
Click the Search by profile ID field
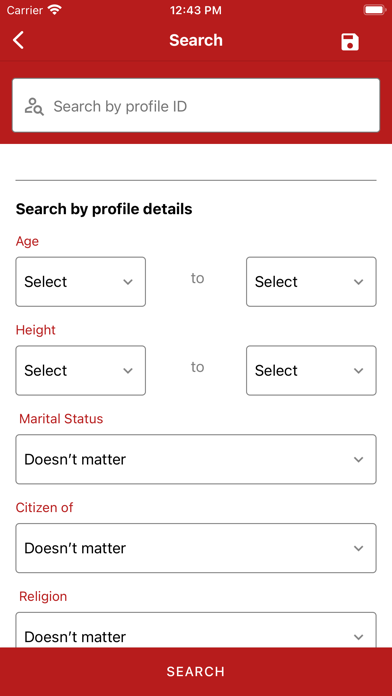tap(196, 105)
